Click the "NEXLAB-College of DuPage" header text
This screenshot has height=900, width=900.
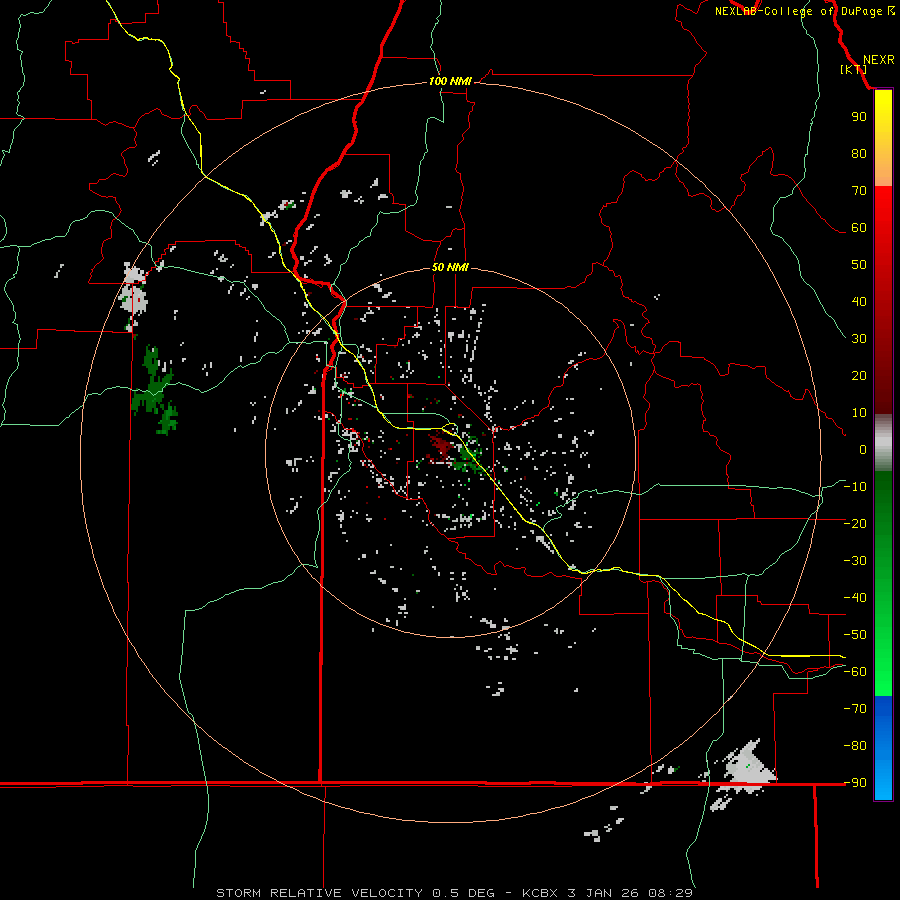pyautogui.click(x=798, y=11)
